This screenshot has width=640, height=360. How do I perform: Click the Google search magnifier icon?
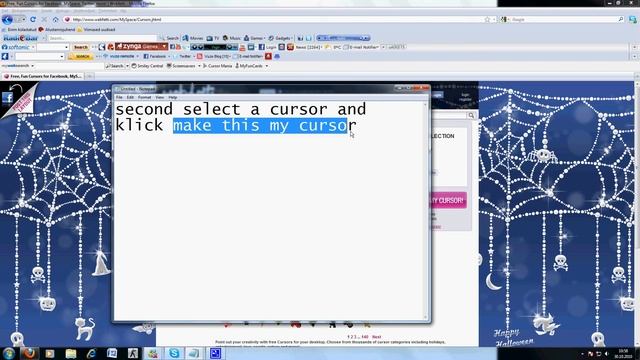[621, 19]
